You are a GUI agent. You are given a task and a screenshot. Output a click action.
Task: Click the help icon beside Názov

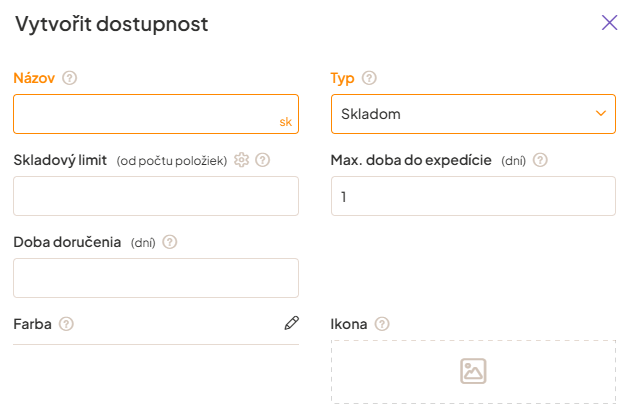point(70,78)
